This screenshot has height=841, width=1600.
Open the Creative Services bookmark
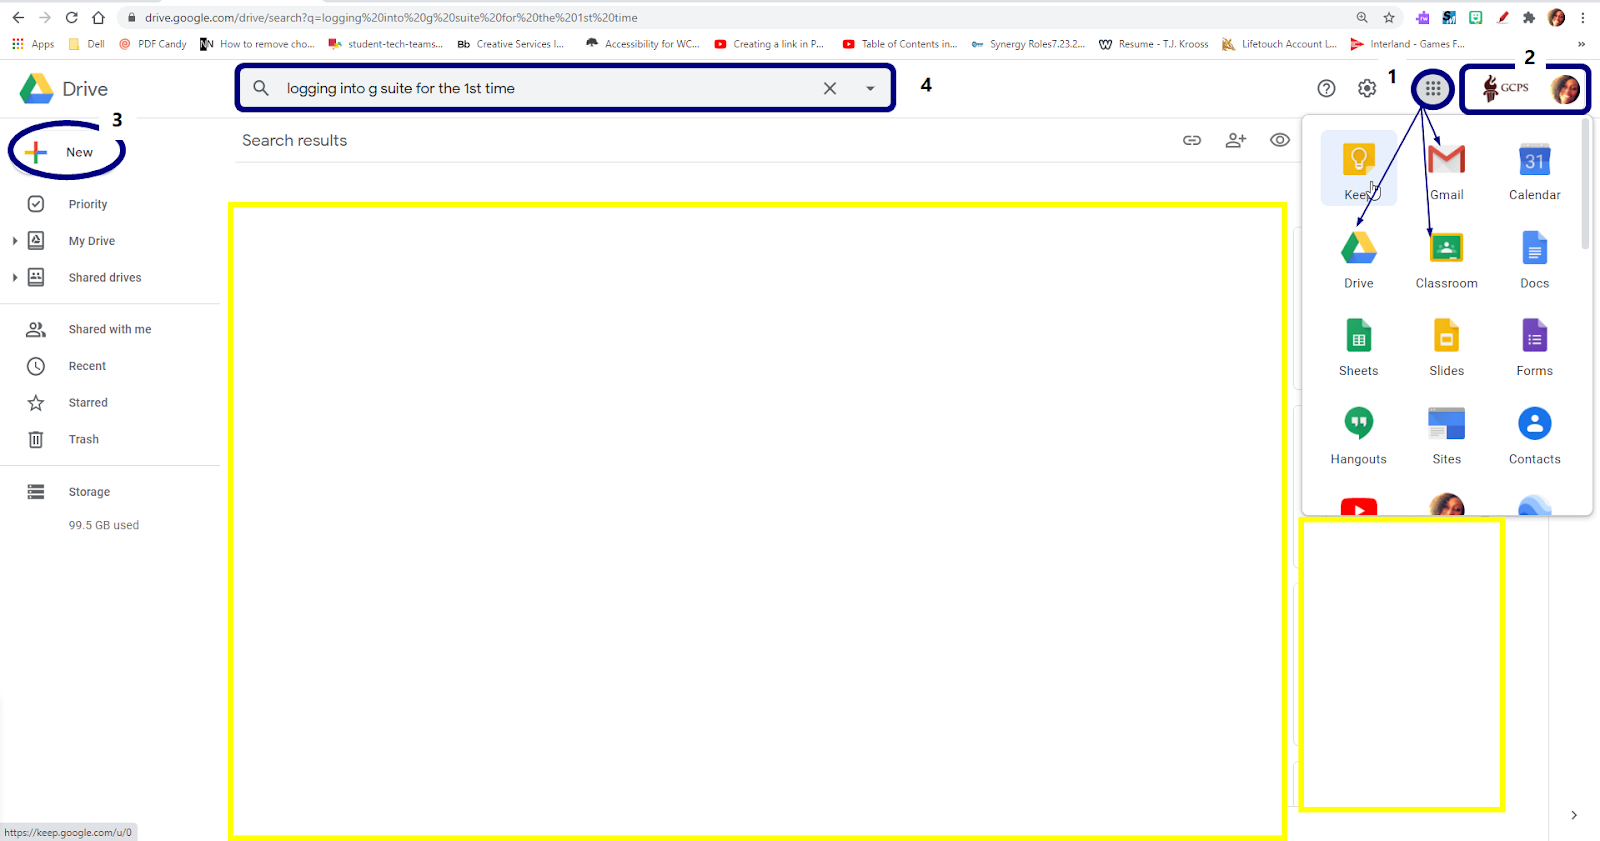pyautogui.click(x=511, y=44)
